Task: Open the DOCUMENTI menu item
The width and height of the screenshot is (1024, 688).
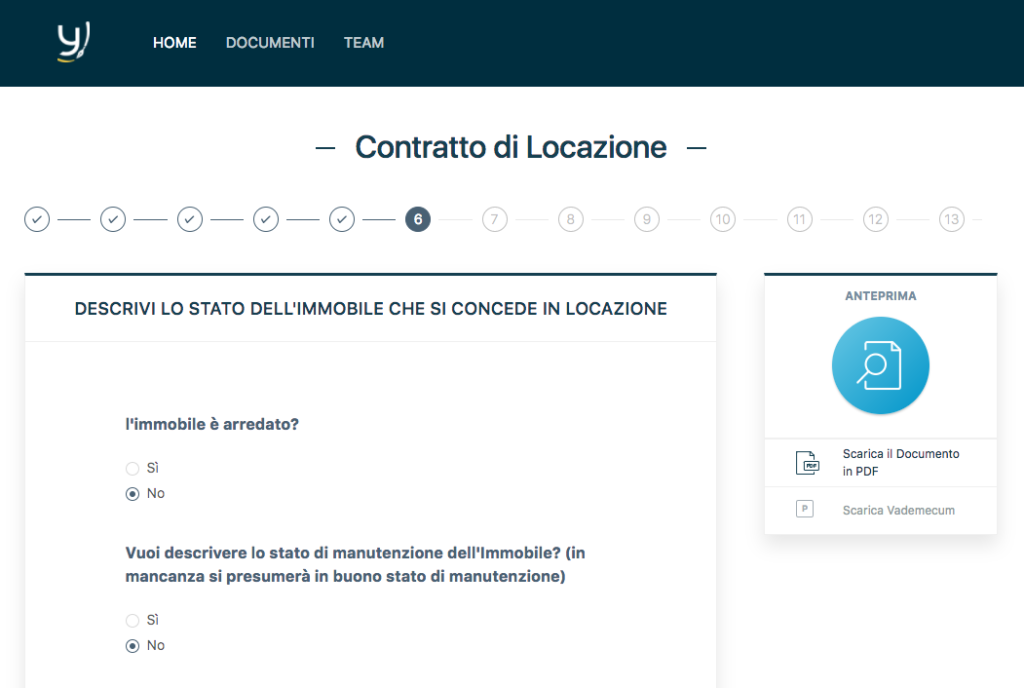Action: click(270, 43)
